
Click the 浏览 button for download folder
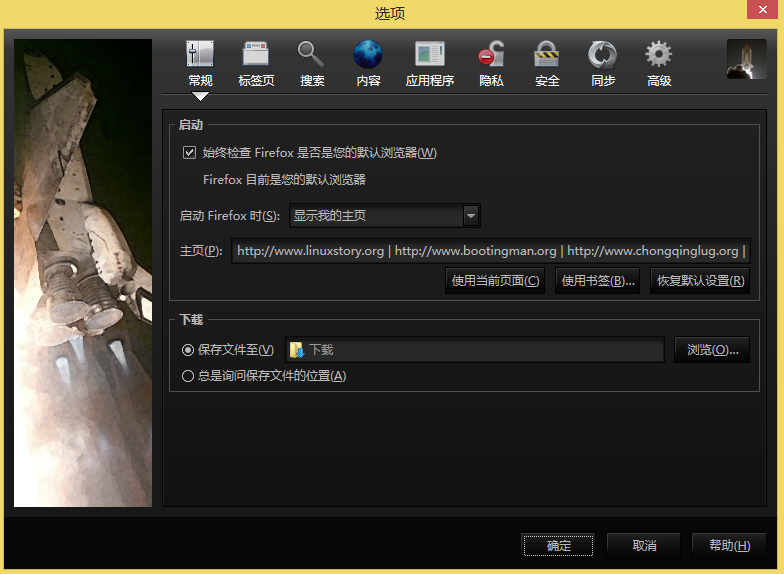click(712, 350)
